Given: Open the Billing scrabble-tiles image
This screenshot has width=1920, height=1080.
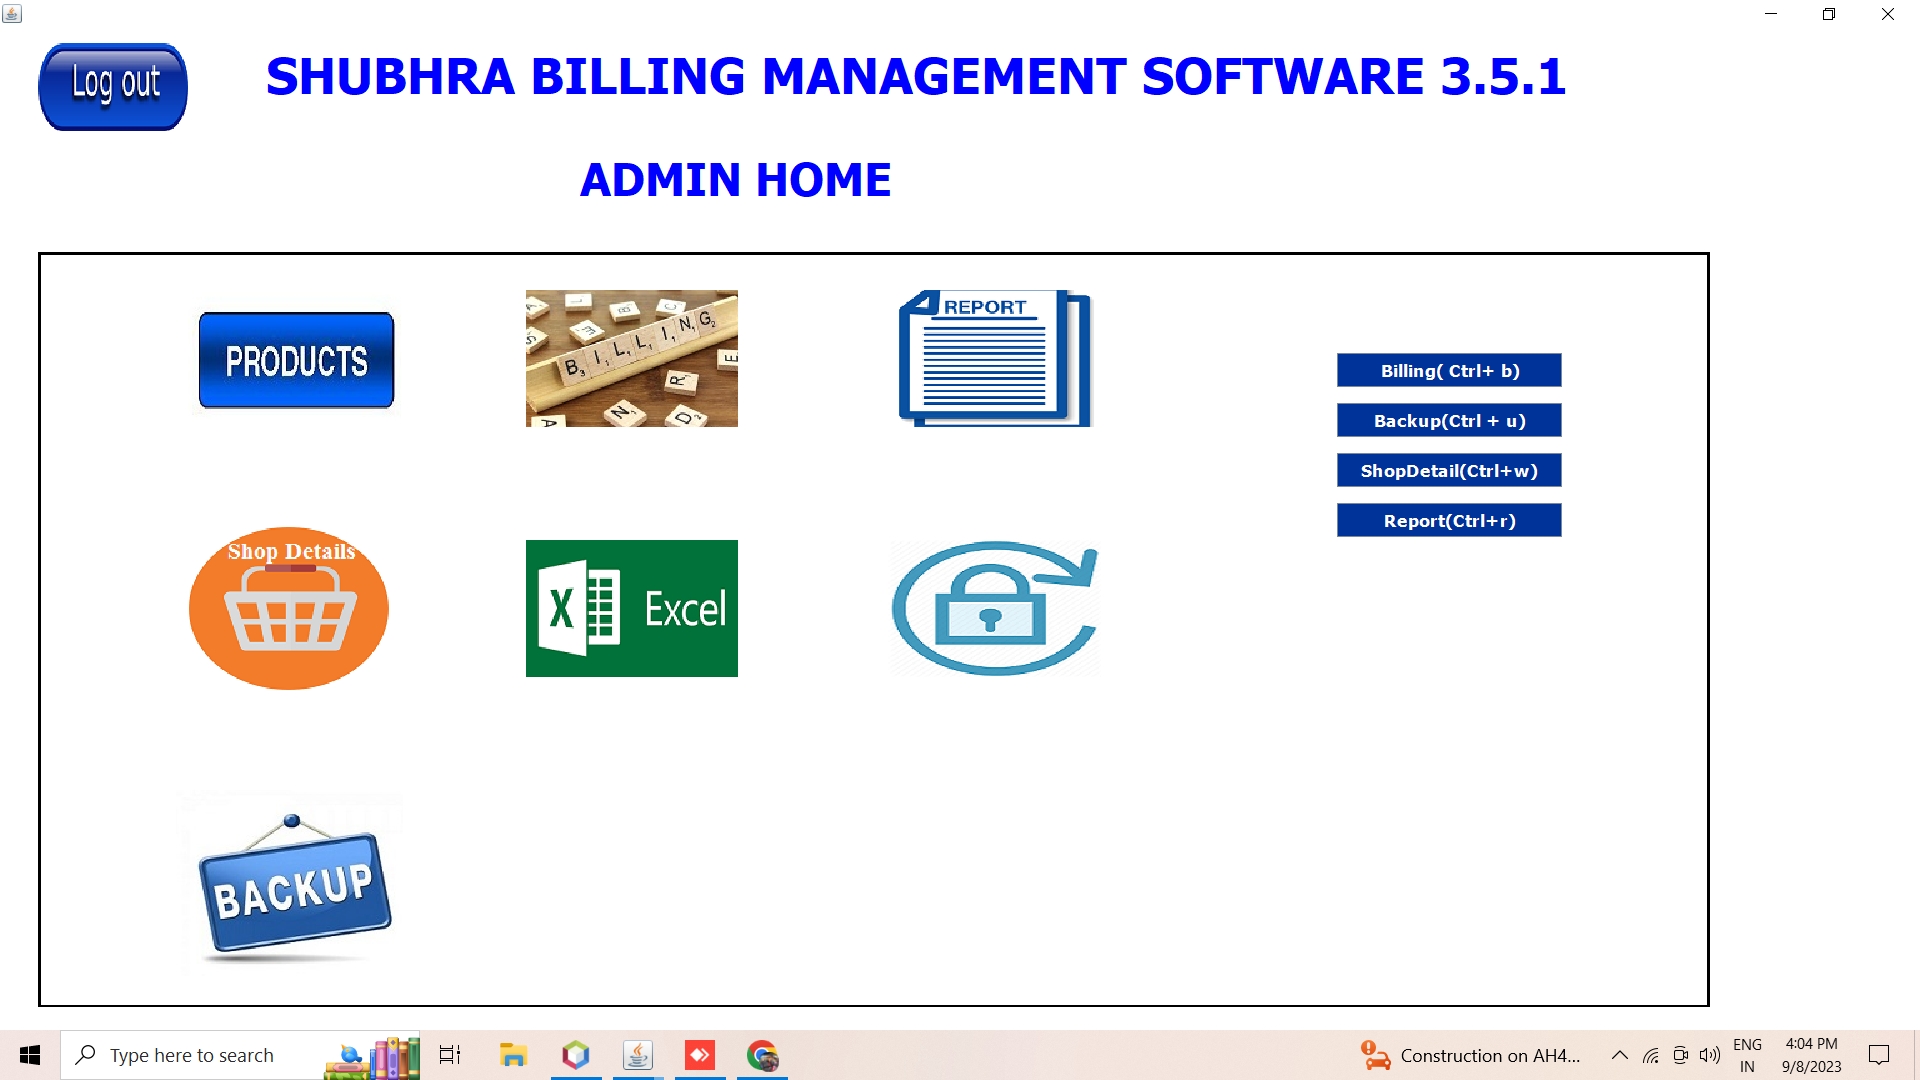Looking at the screenshot, I should (631, 358).
